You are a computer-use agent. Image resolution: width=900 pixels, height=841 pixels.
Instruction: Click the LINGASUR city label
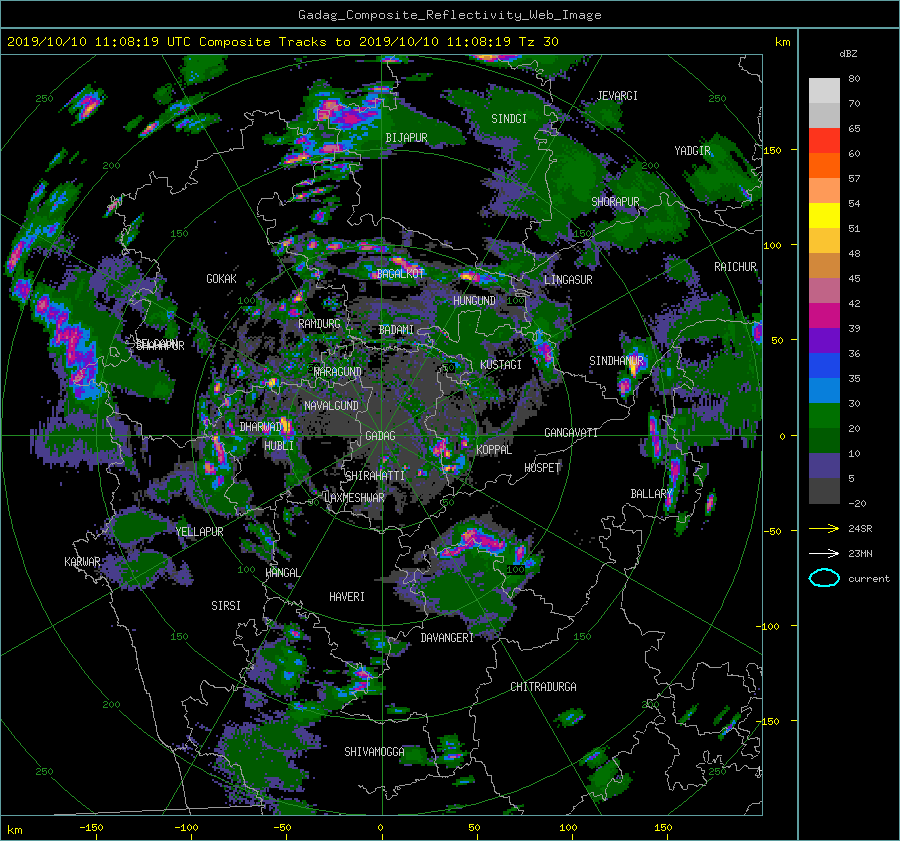point(568,280)
